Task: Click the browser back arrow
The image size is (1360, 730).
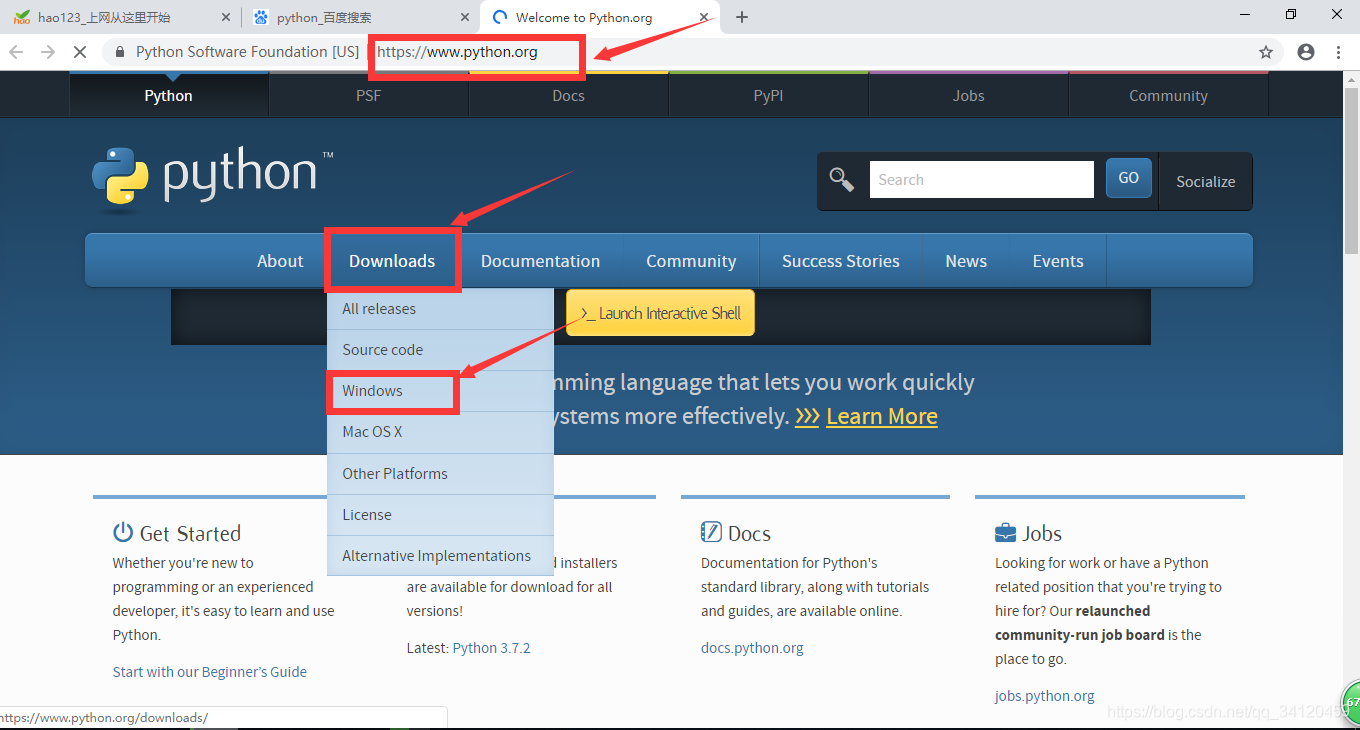Action: pos(16,52)
